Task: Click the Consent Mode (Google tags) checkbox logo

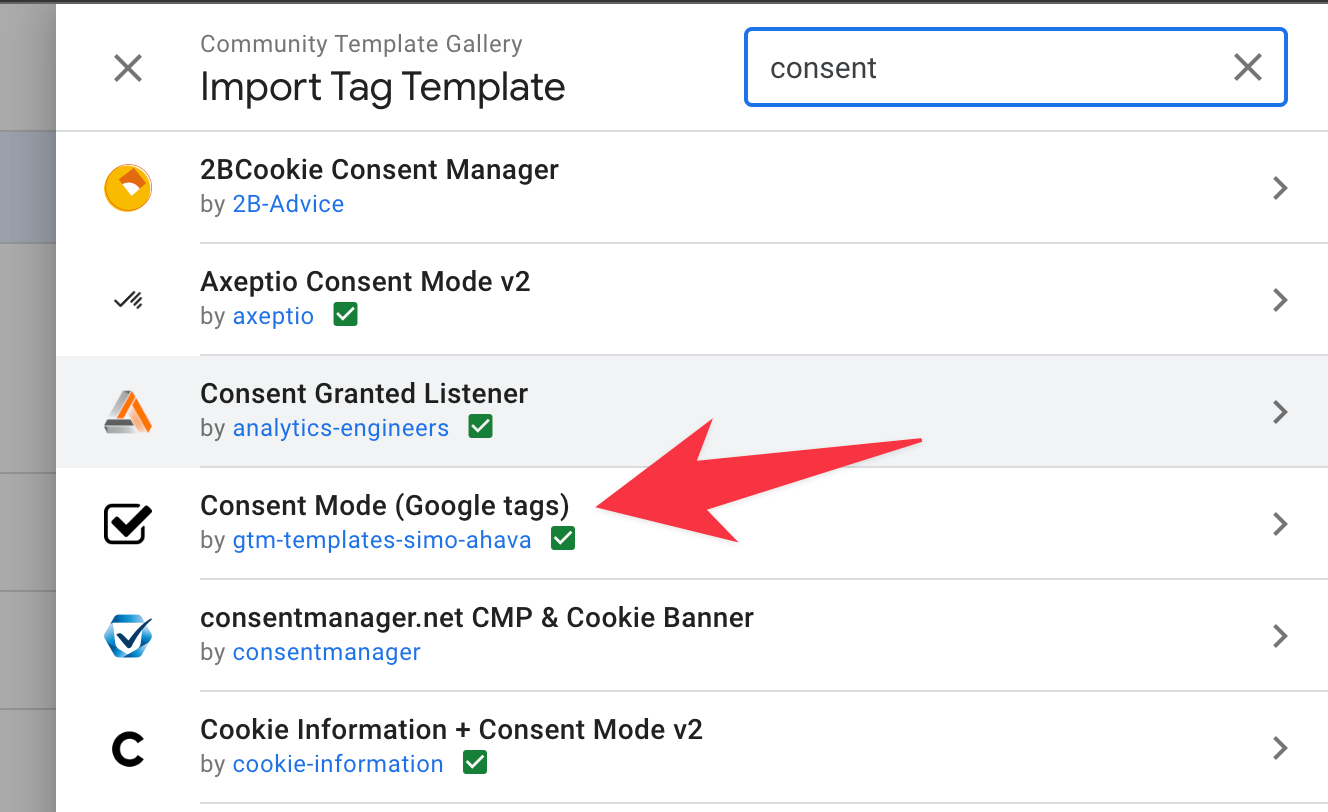Action: pyautogui.click(x=128, y=523)
